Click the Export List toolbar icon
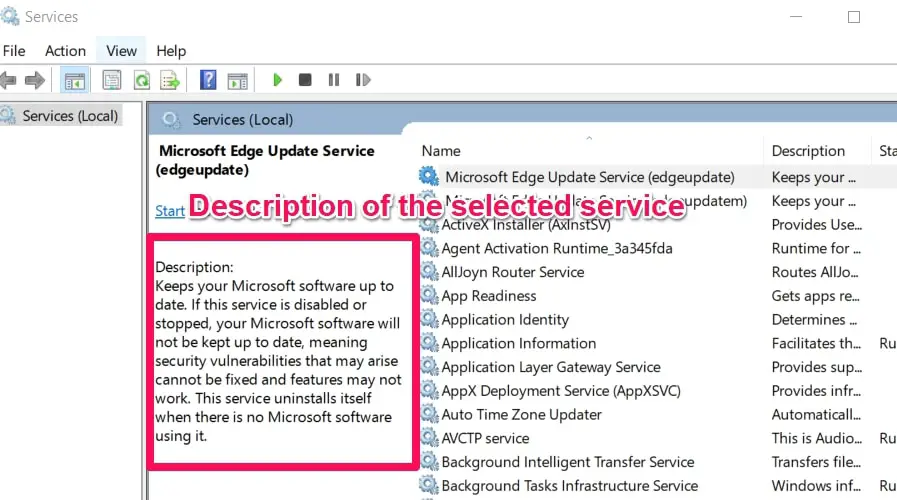This screenshot has height=500, width=897. 170,80
